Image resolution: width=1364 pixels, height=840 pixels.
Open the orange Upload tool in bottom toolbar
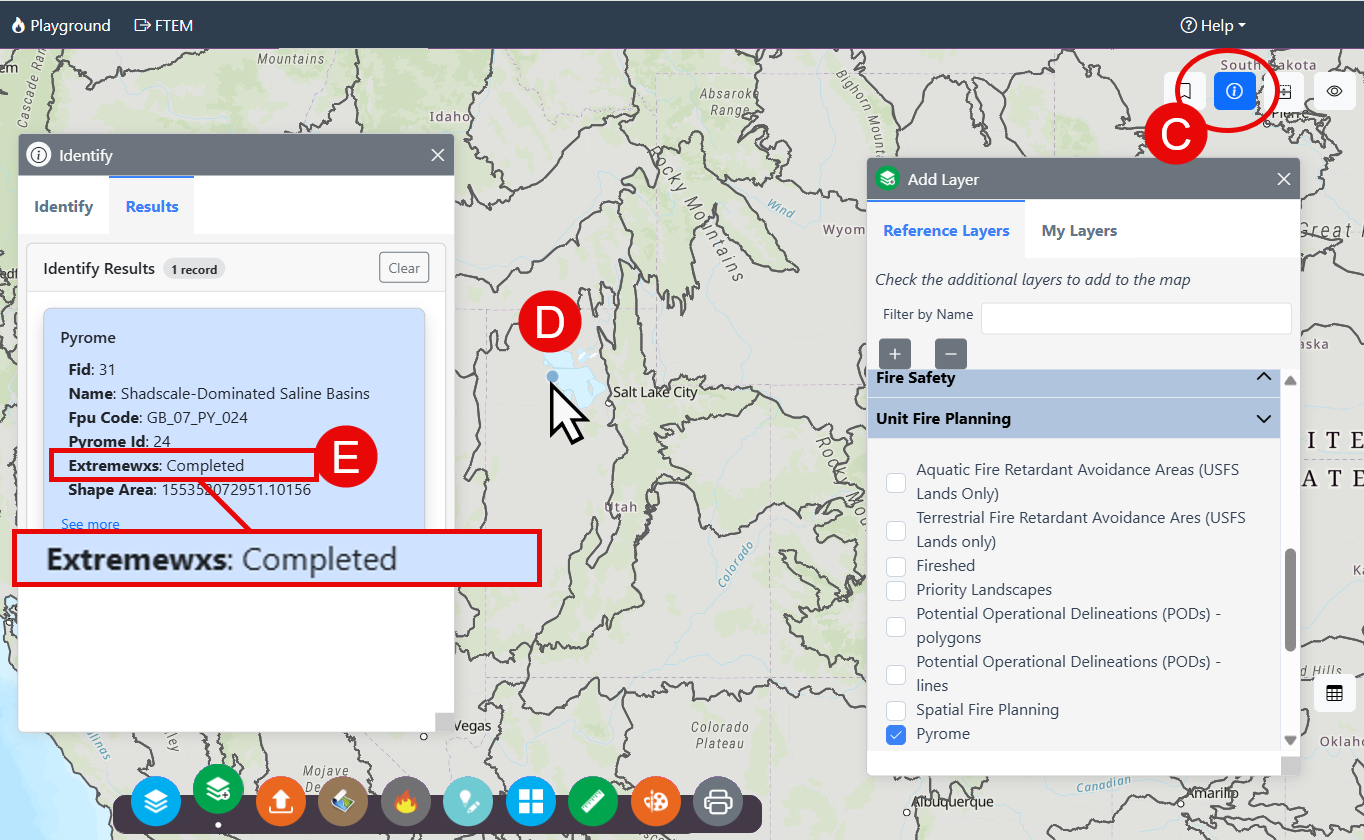coord(281,802)
